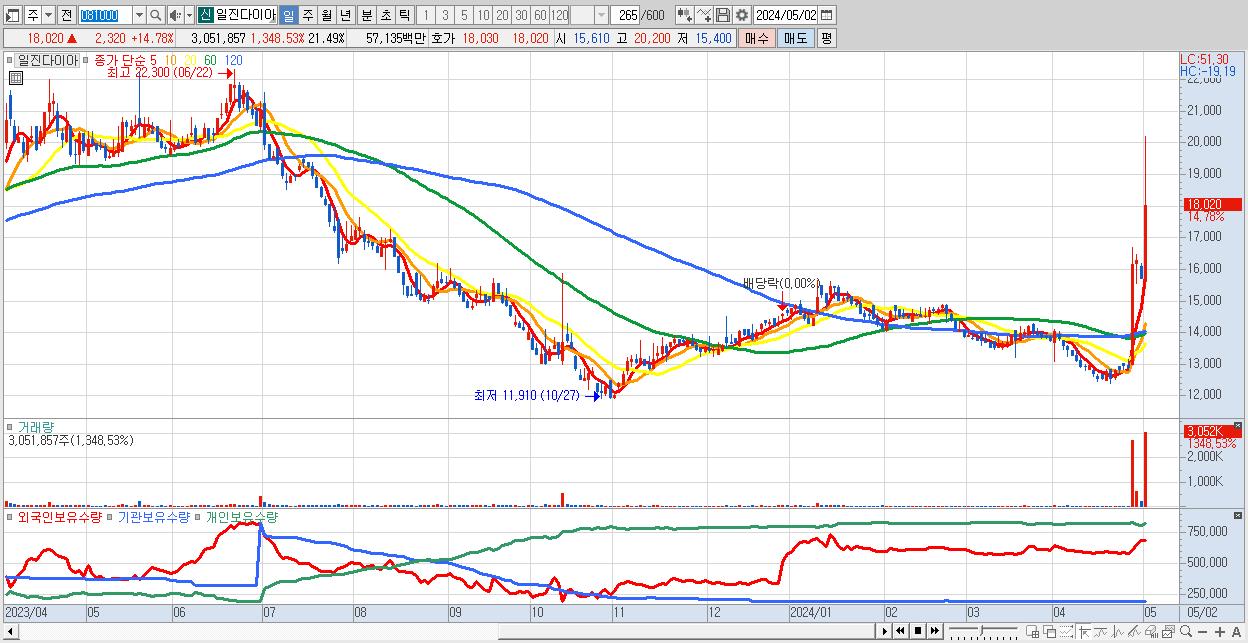Viewport: 1248px width, 643px height.
Task: Select the tick 틱 period tab
Action: pos(404,15)
